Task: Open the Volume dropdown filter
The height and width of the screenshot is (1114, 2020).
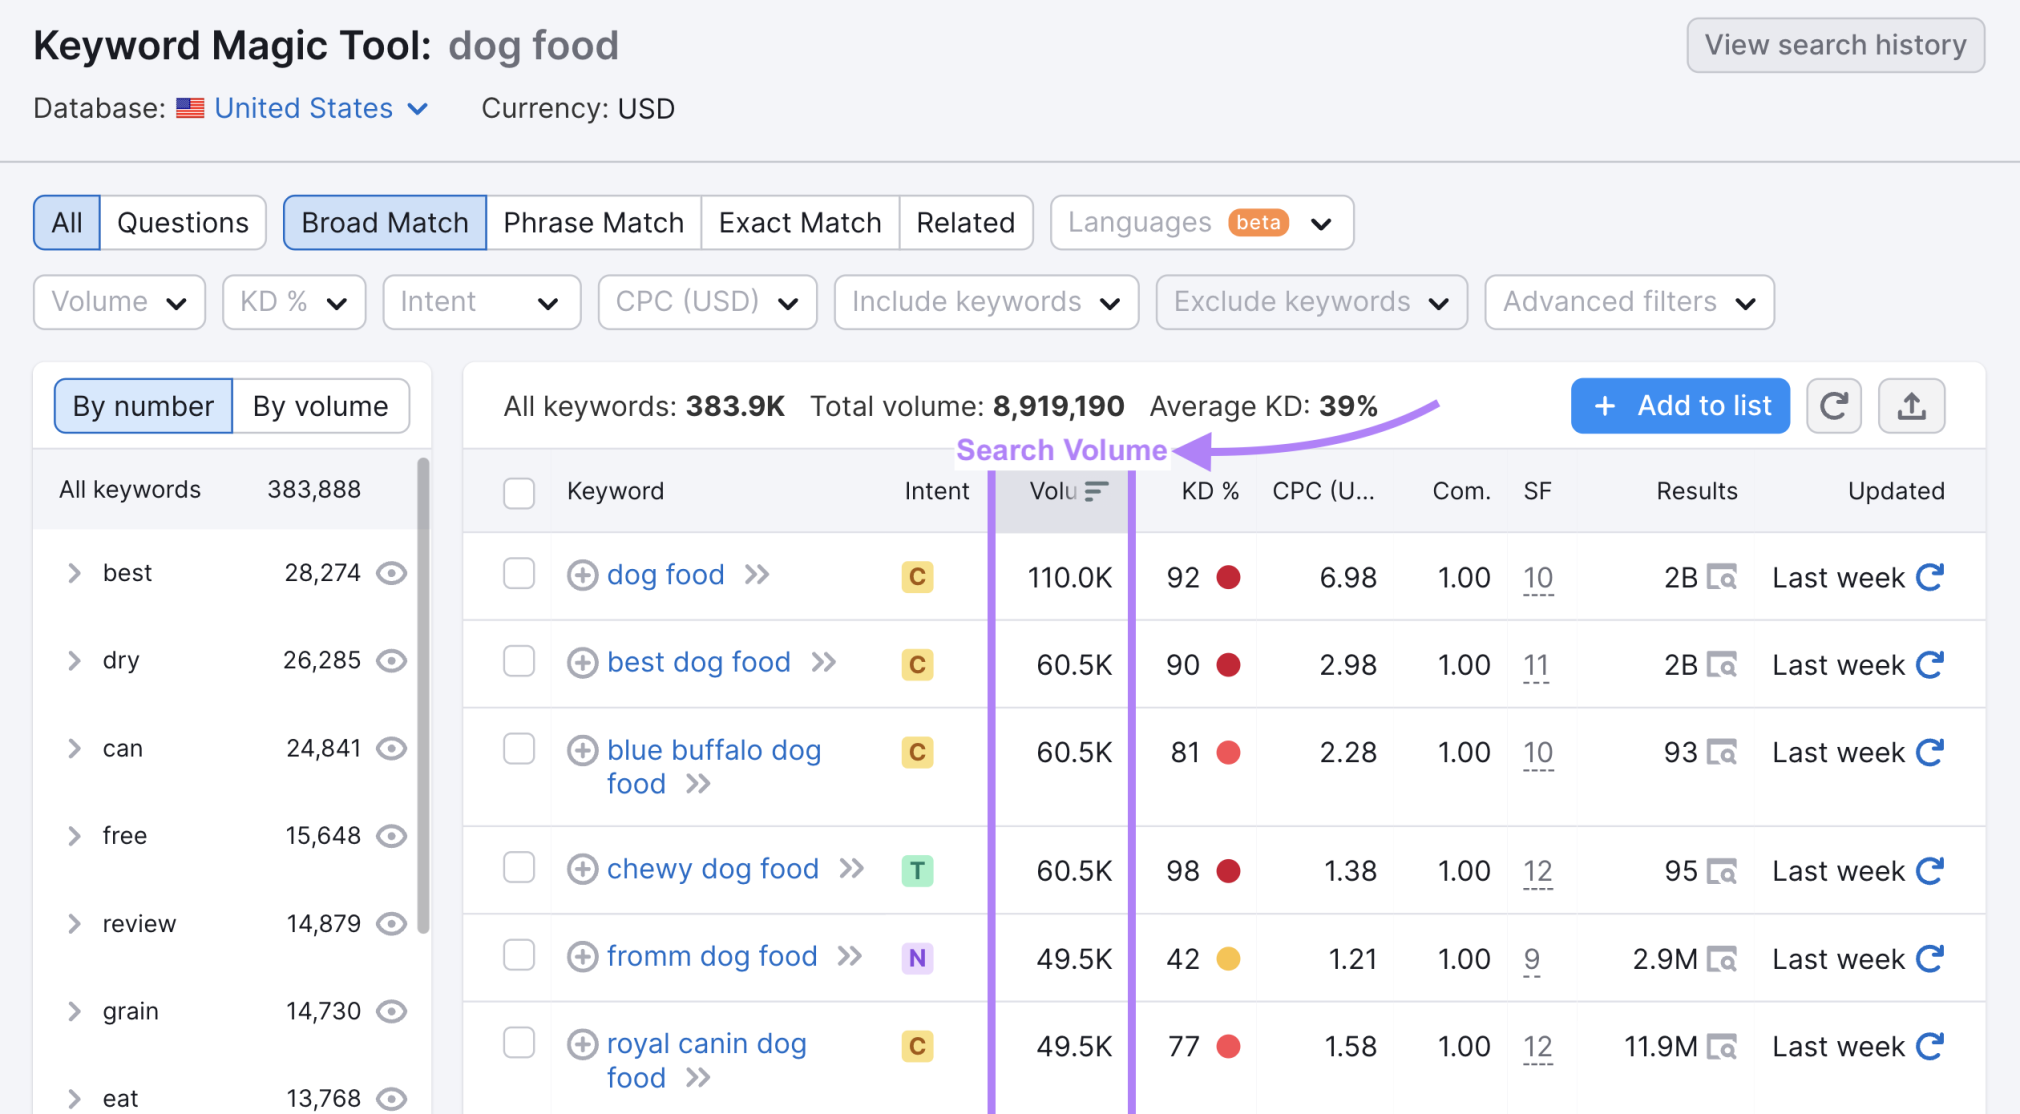Action: point(117,300)
